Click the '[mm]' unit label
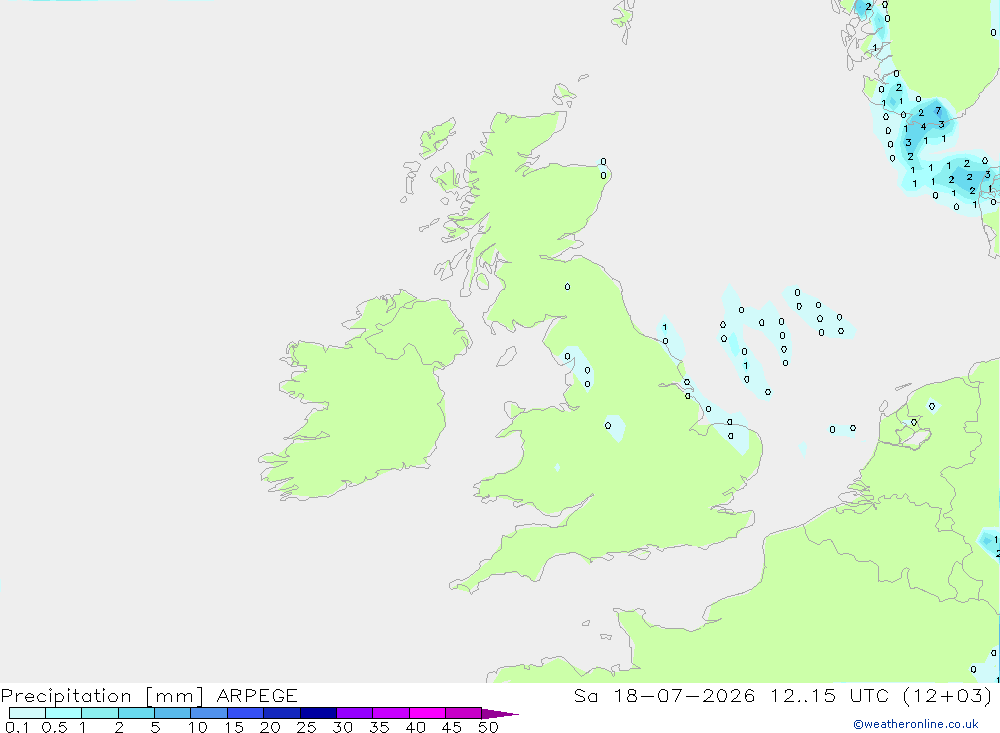The width and height of the screenshot is (1000, 733). (174, 696)
